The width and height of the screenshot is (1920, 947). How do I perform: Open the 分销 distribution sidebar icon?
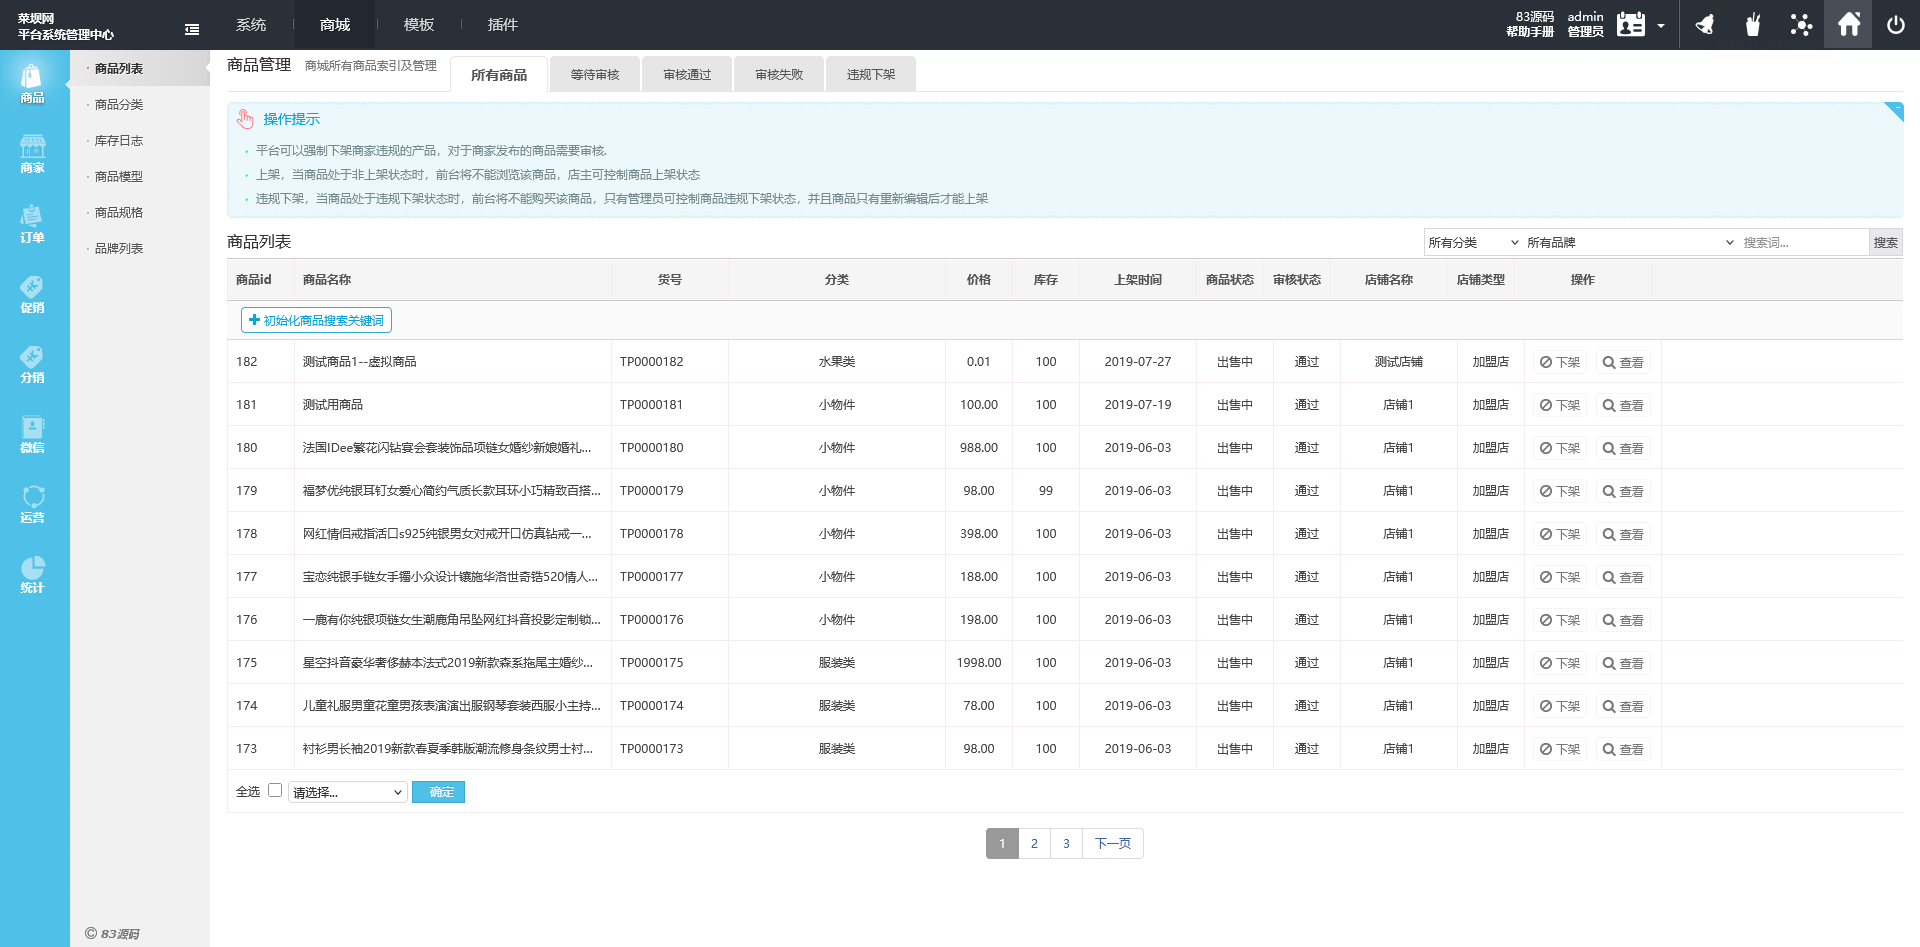pos(32,364)
